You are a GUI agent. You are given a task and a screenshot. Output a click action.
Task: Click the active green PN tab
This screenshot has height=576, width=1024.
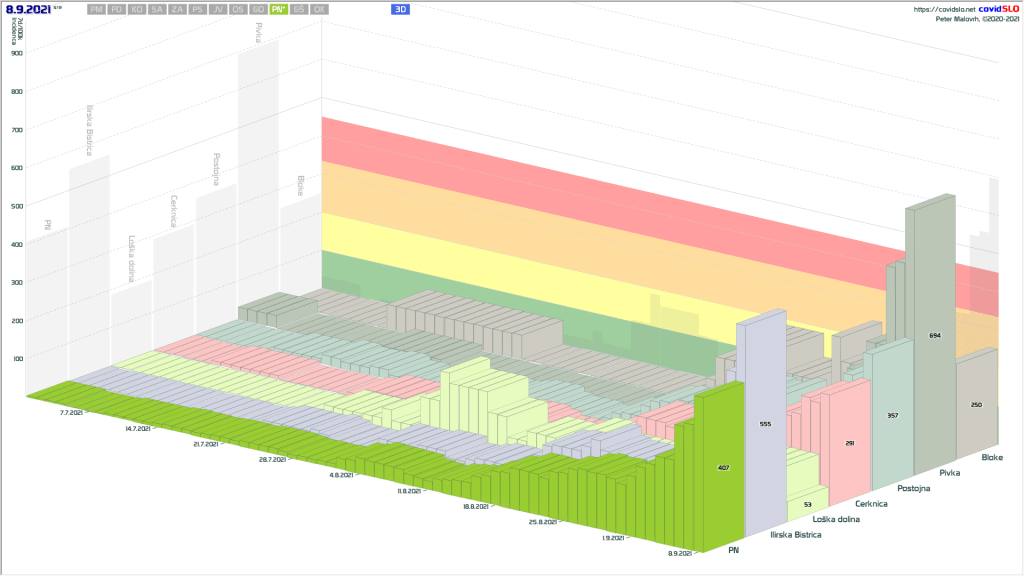[x=279, y=9]
